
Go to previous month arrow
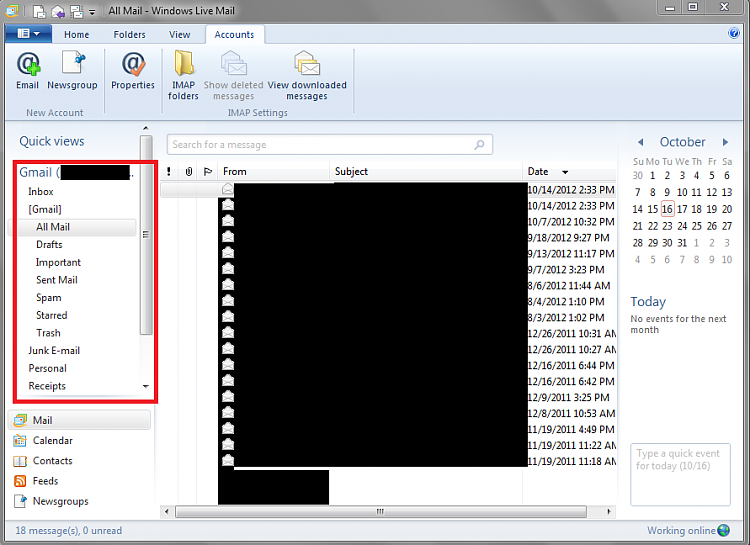point(640,142)
